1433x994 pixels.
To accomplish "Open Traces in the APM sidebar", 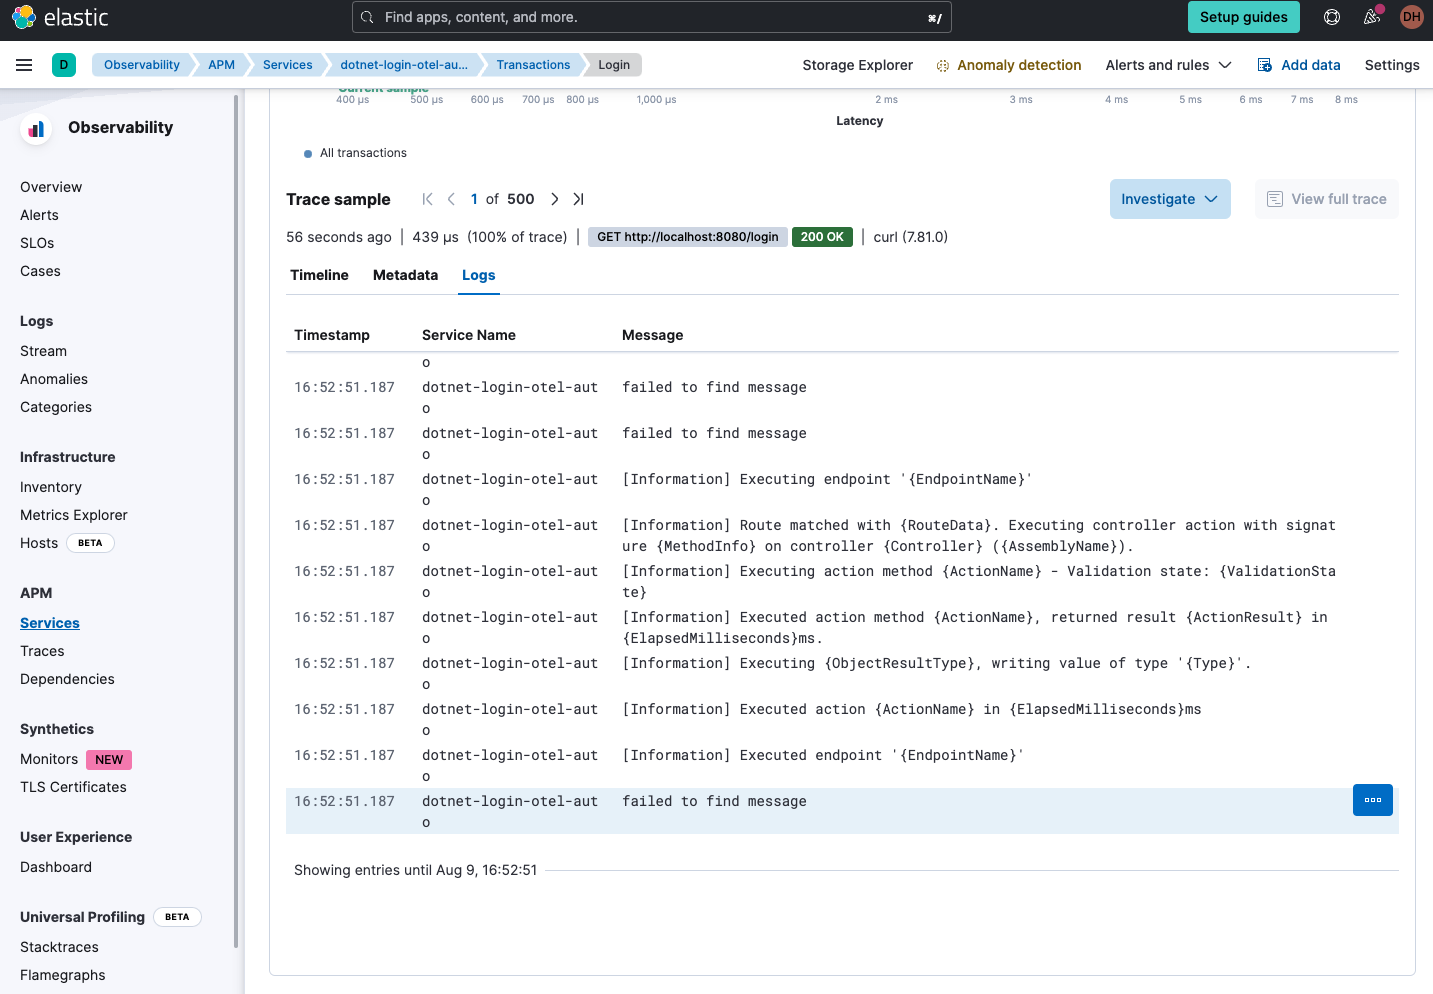I will pos(42,651).
